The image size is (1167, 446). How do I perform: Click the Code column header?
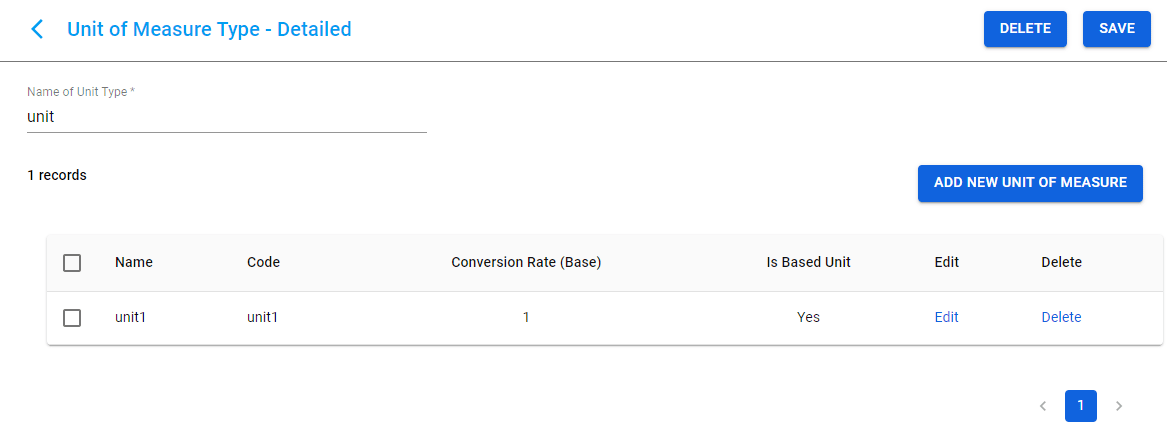[263, 262]
